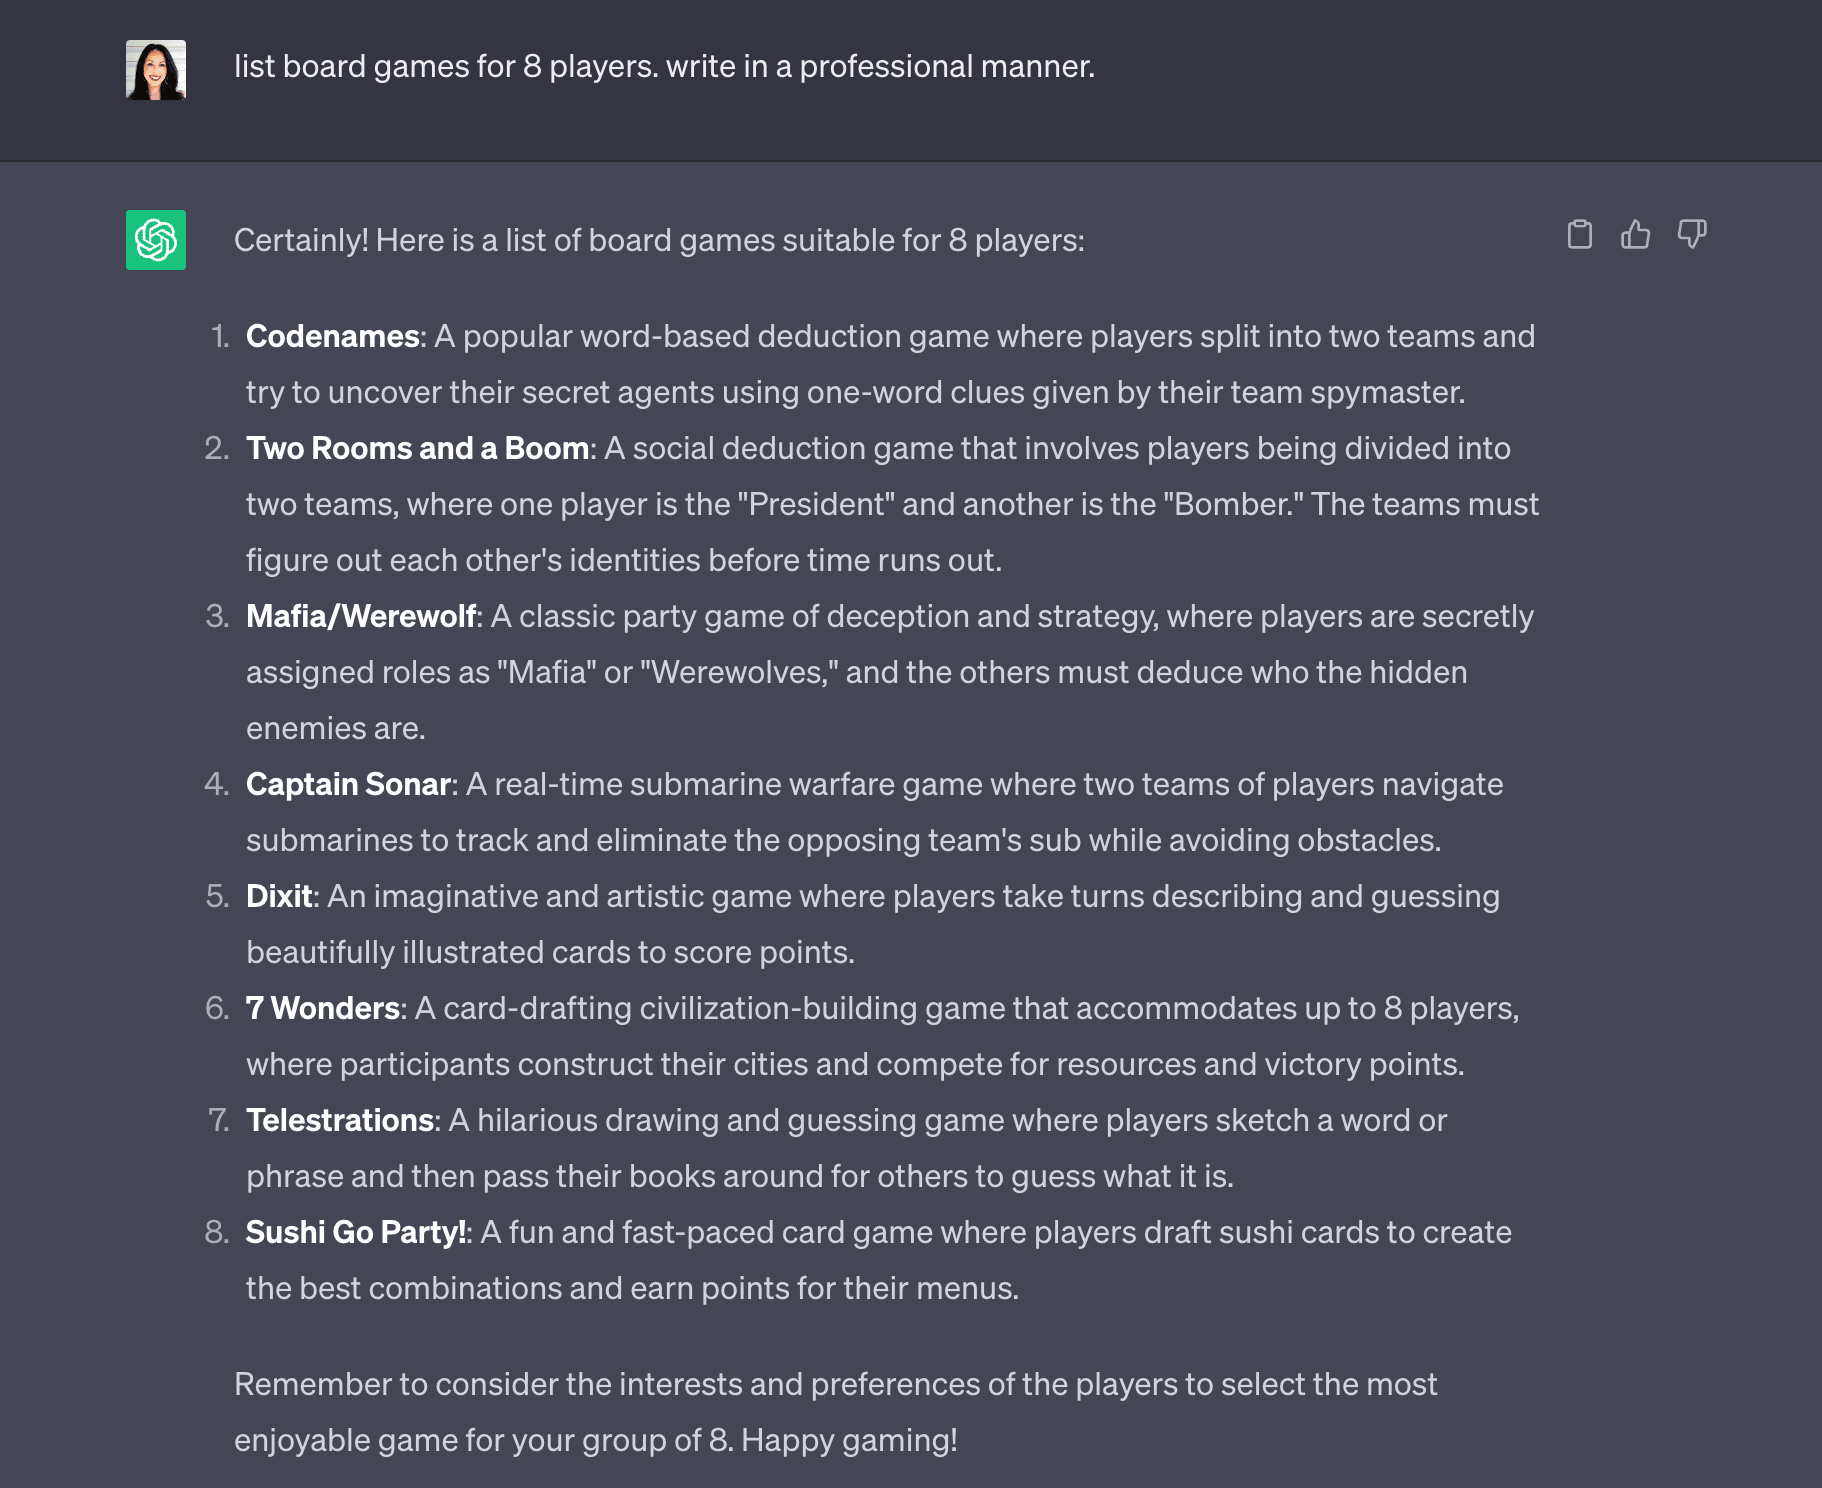Click the text mentioning "President" and "Bomber"
This screenshot has width=1822, height=1488.
(892, 504)
